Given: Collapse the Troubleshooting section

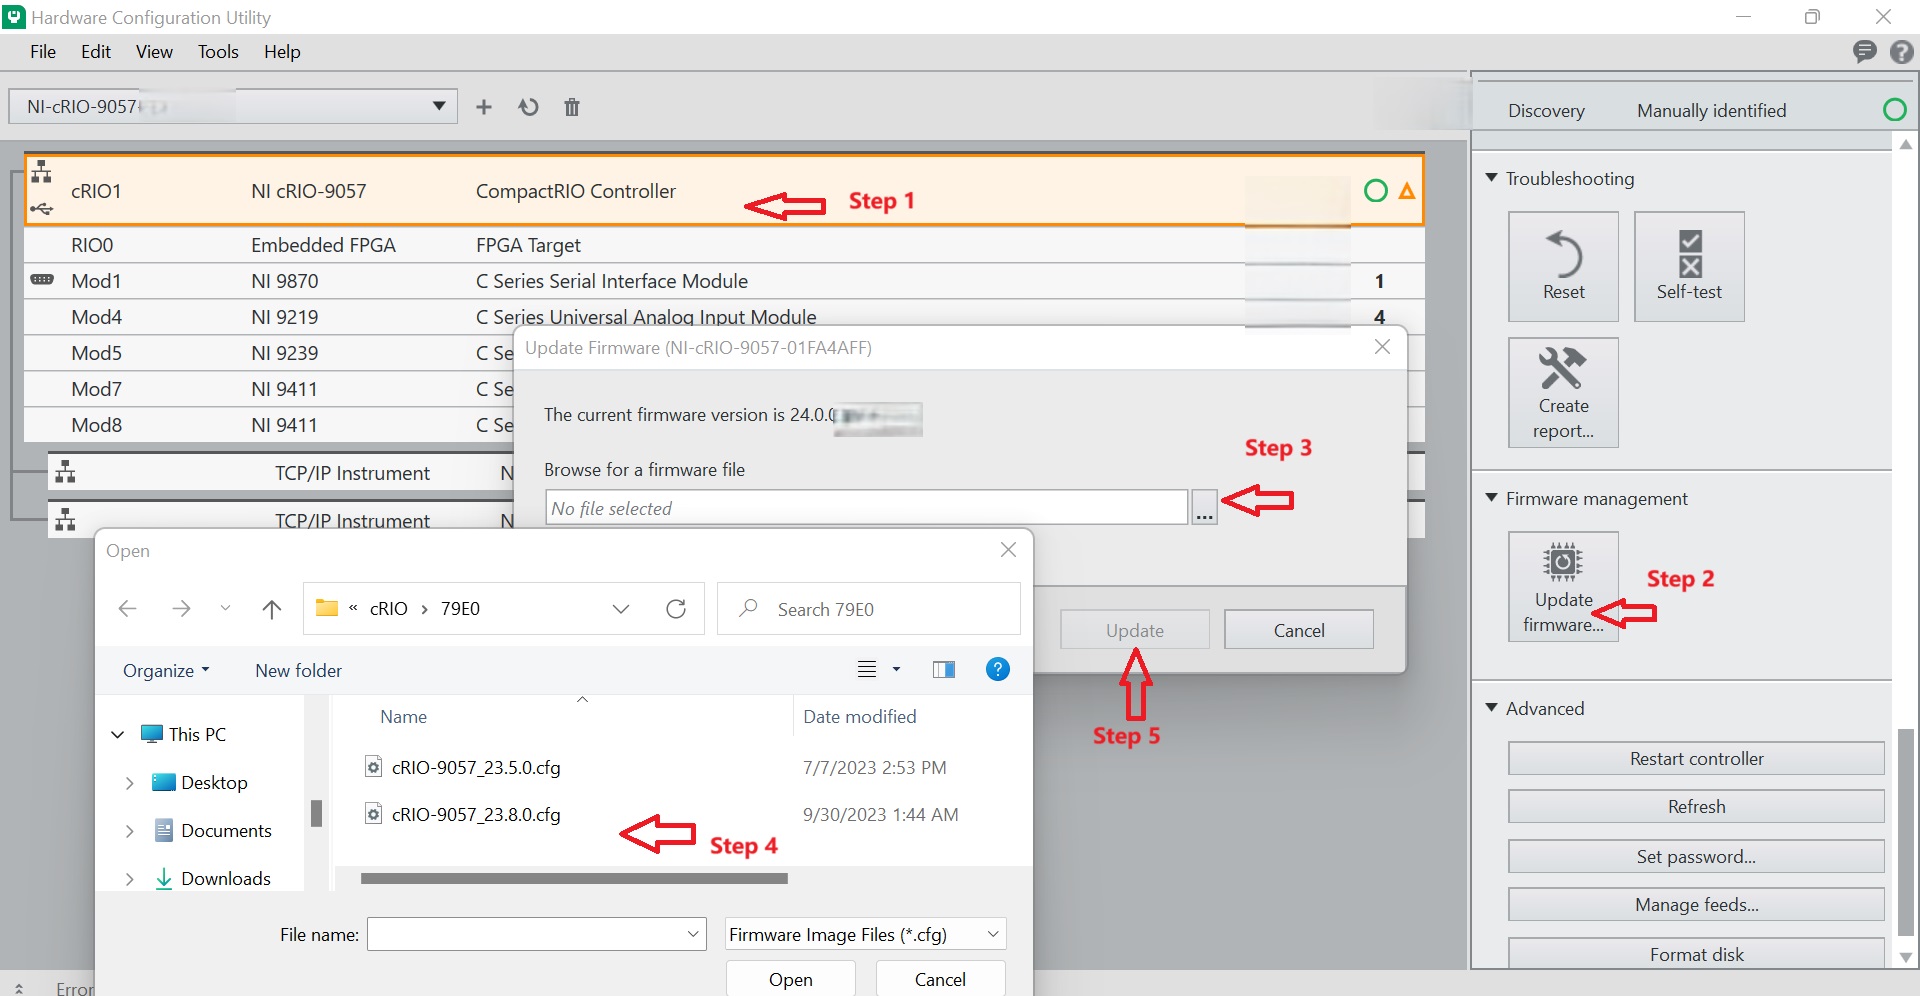Looking at the screenshot, I should click(1491, 177).
